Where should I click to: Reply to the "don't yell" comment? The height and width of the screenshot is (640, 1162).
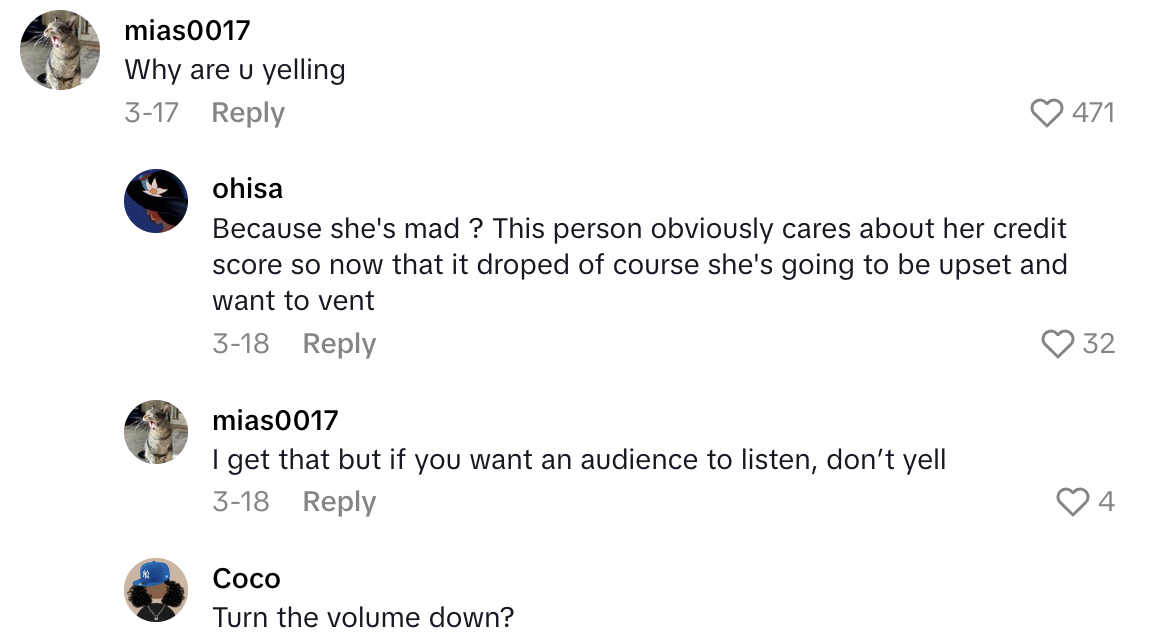pos(339,501)
